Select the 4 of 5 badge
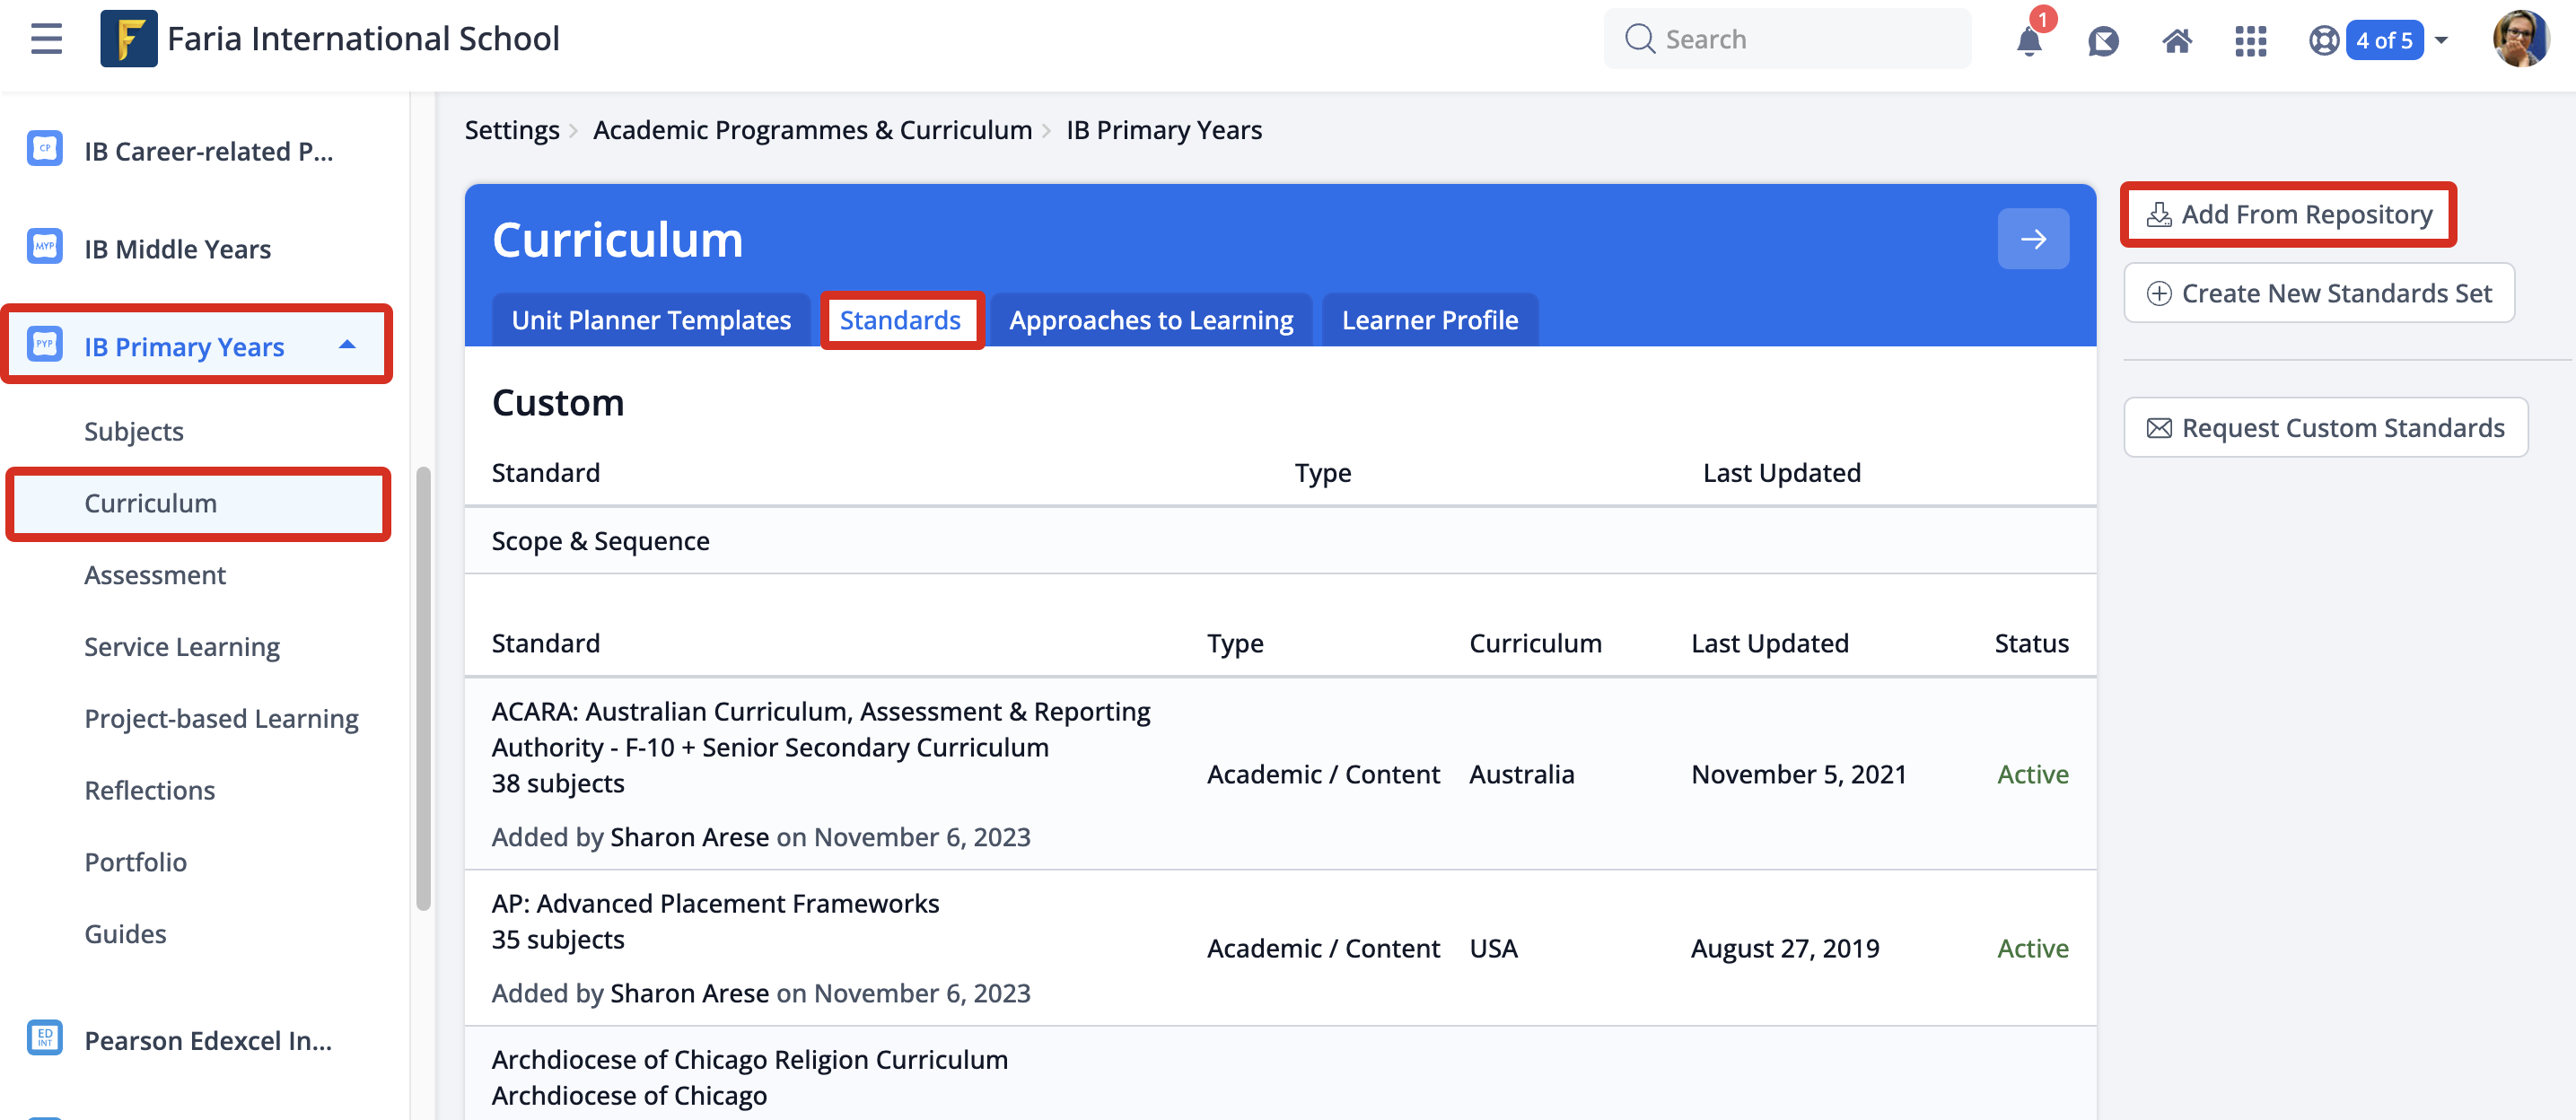Image resolution: width=2576 pixels, height=1120 pixels. 2384,40
